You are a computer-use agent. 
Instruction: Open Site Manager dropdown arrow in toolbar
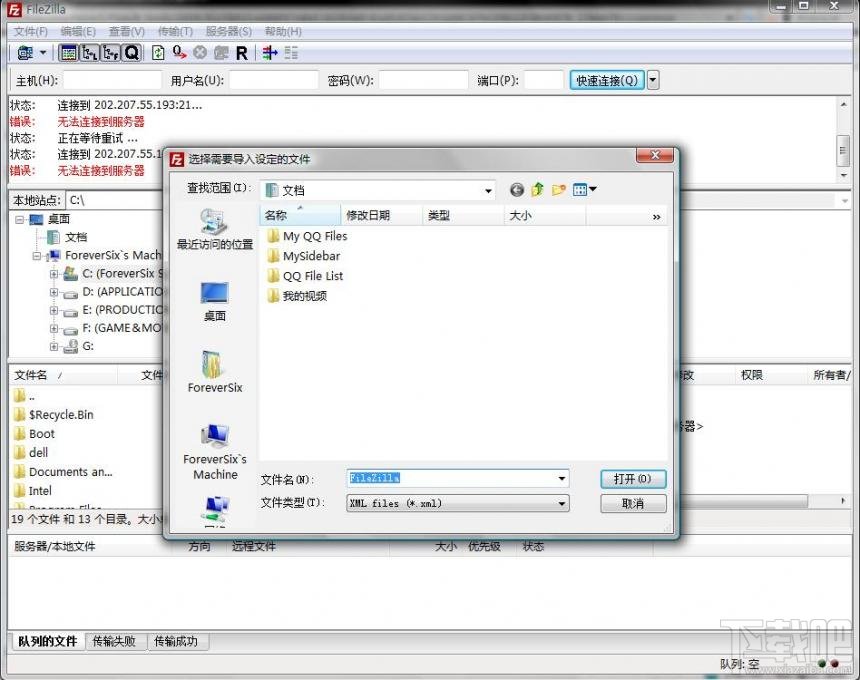(43, 53)
